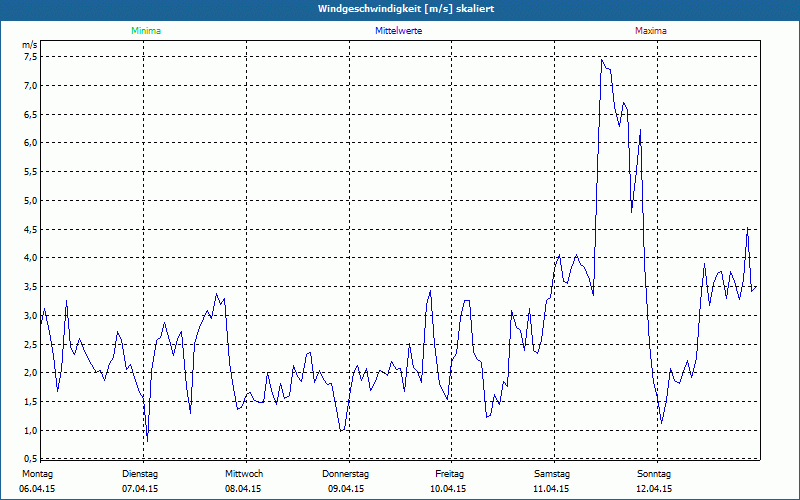Image resolution: width=800 pixels, height=500 pixels.
Task: Click the date 06.04.15
Action: pyautogui.click(x=37, y=489)
